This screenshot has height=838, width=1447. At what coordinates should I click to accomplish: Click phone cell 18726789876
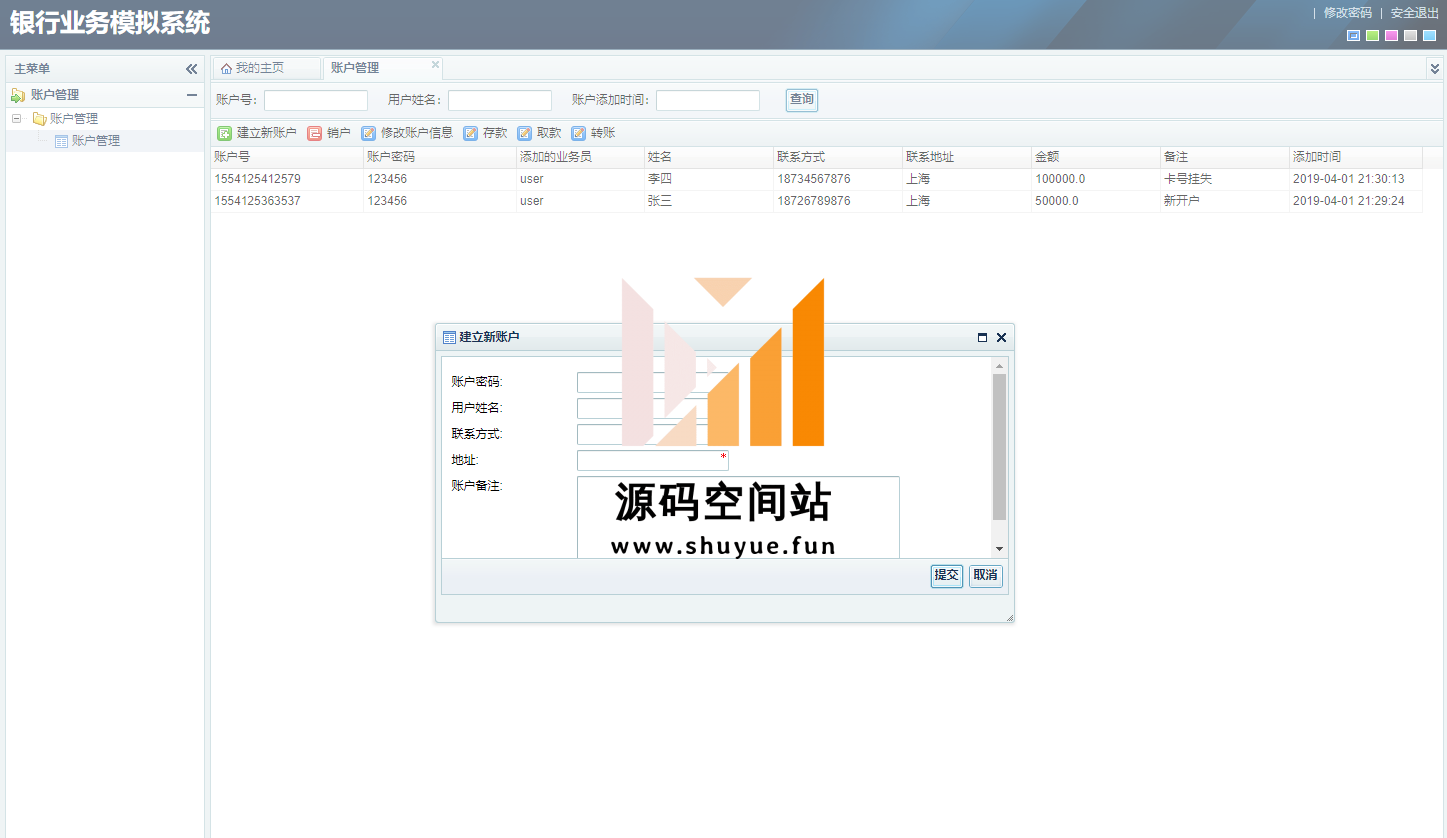838,201
